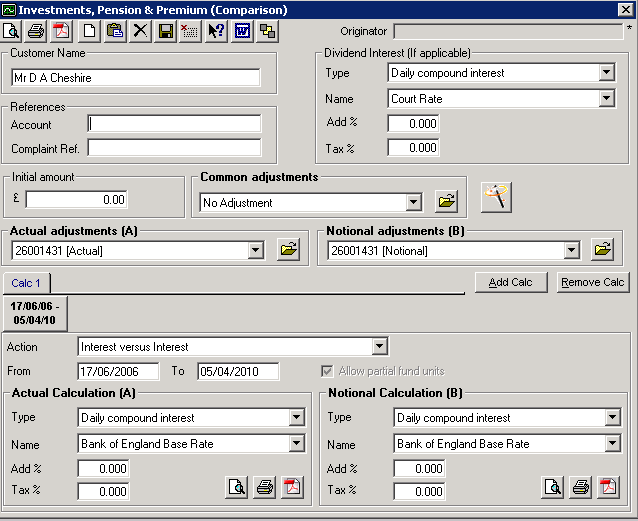Click the Remove Calc button
The width and height of the screenshot is (638, 521).
point(592,282)
